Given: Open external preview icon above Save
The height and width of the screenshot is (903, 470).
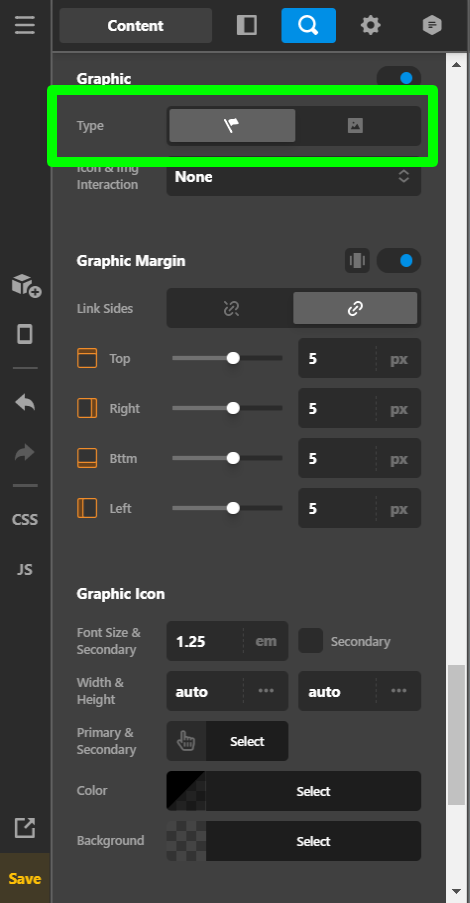Looking at the screenshot, I should pos(25,828).
